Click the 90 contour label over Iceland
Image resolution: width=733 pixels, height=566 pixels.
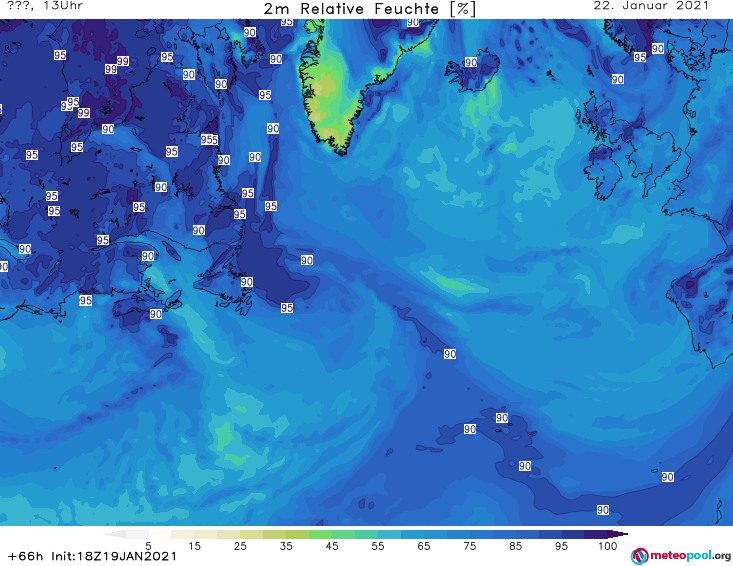471,62
